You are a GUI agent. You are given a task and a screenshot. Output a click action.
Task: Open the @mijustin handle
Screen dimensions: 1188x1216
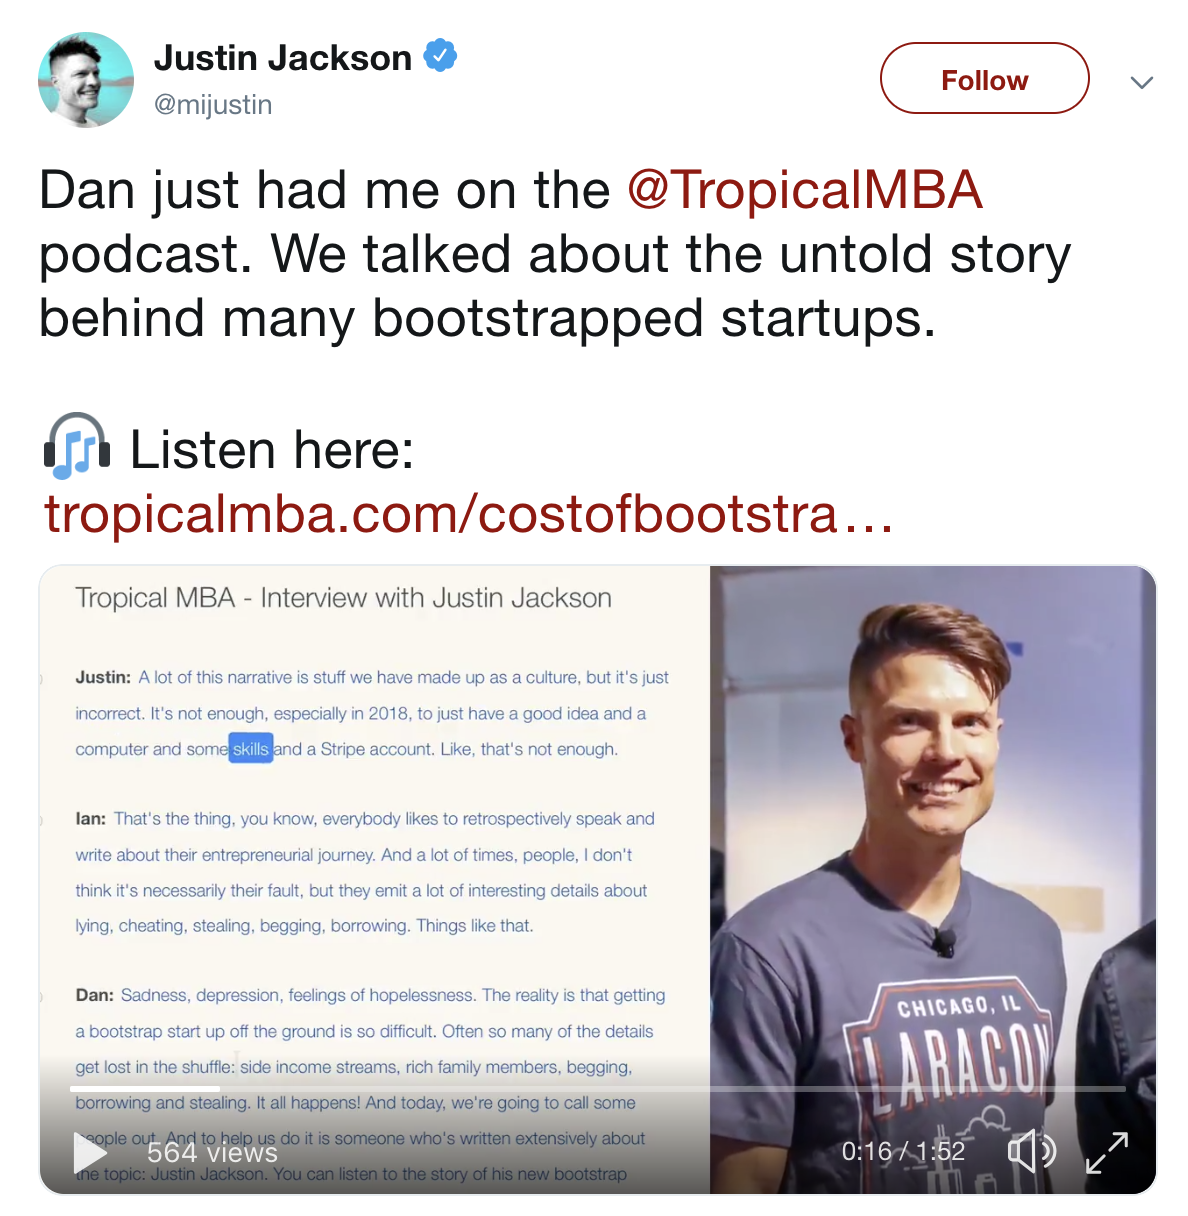click(x=213, y=105)
